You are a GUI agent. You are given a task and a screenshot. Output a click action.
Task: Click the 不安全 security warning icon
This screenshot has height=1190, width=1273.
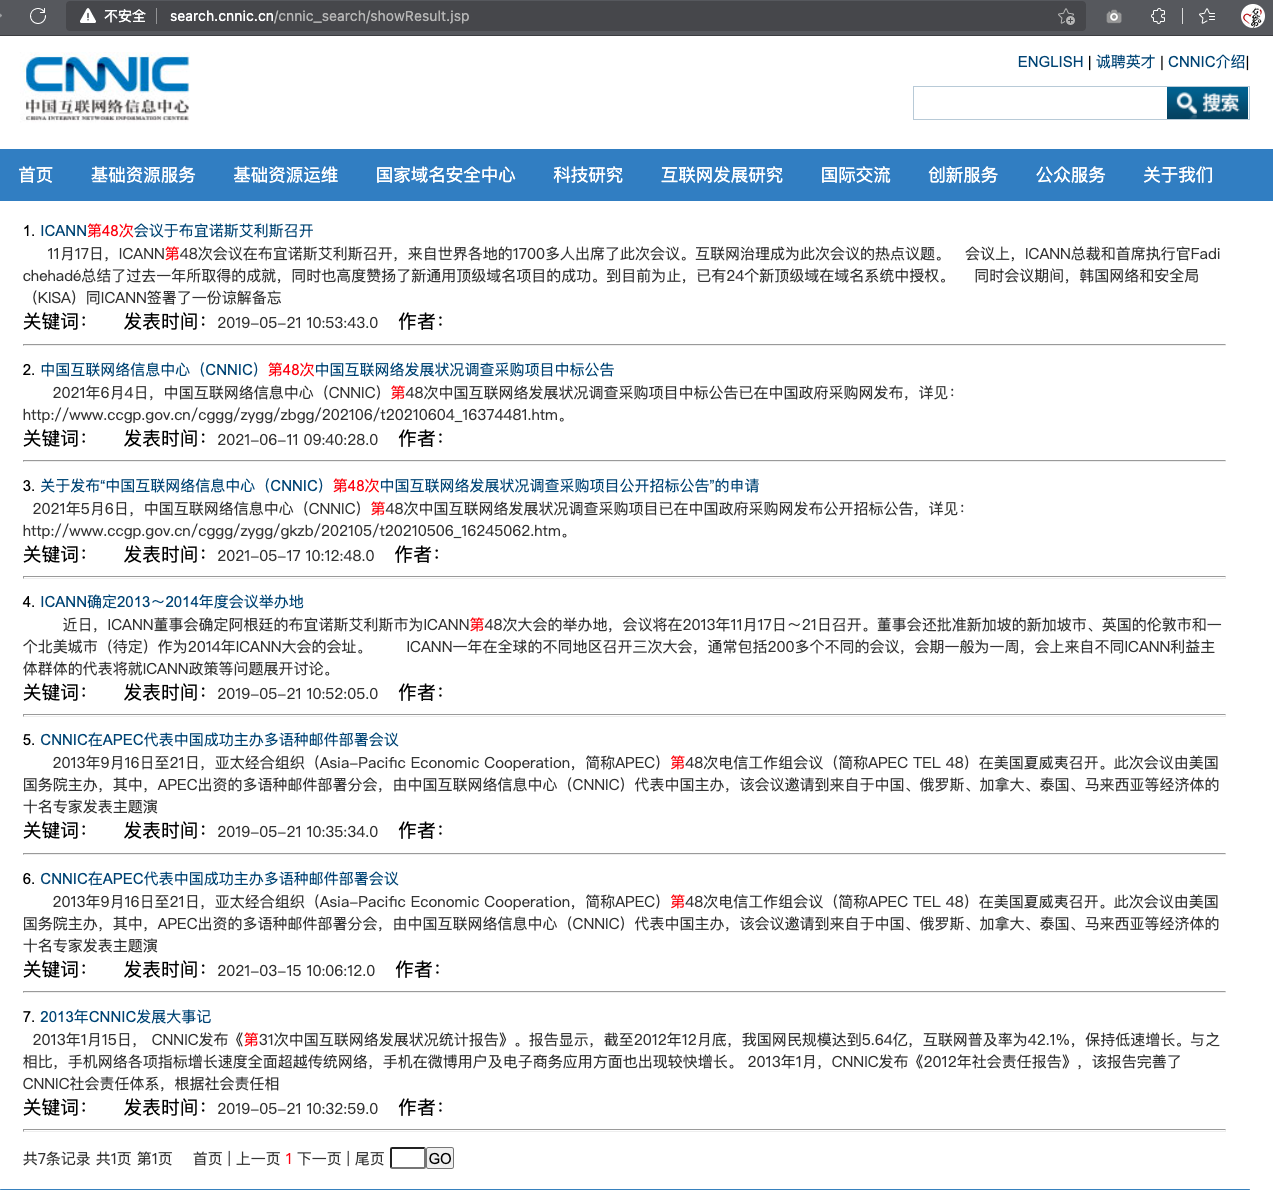click(x=88, y=16)
